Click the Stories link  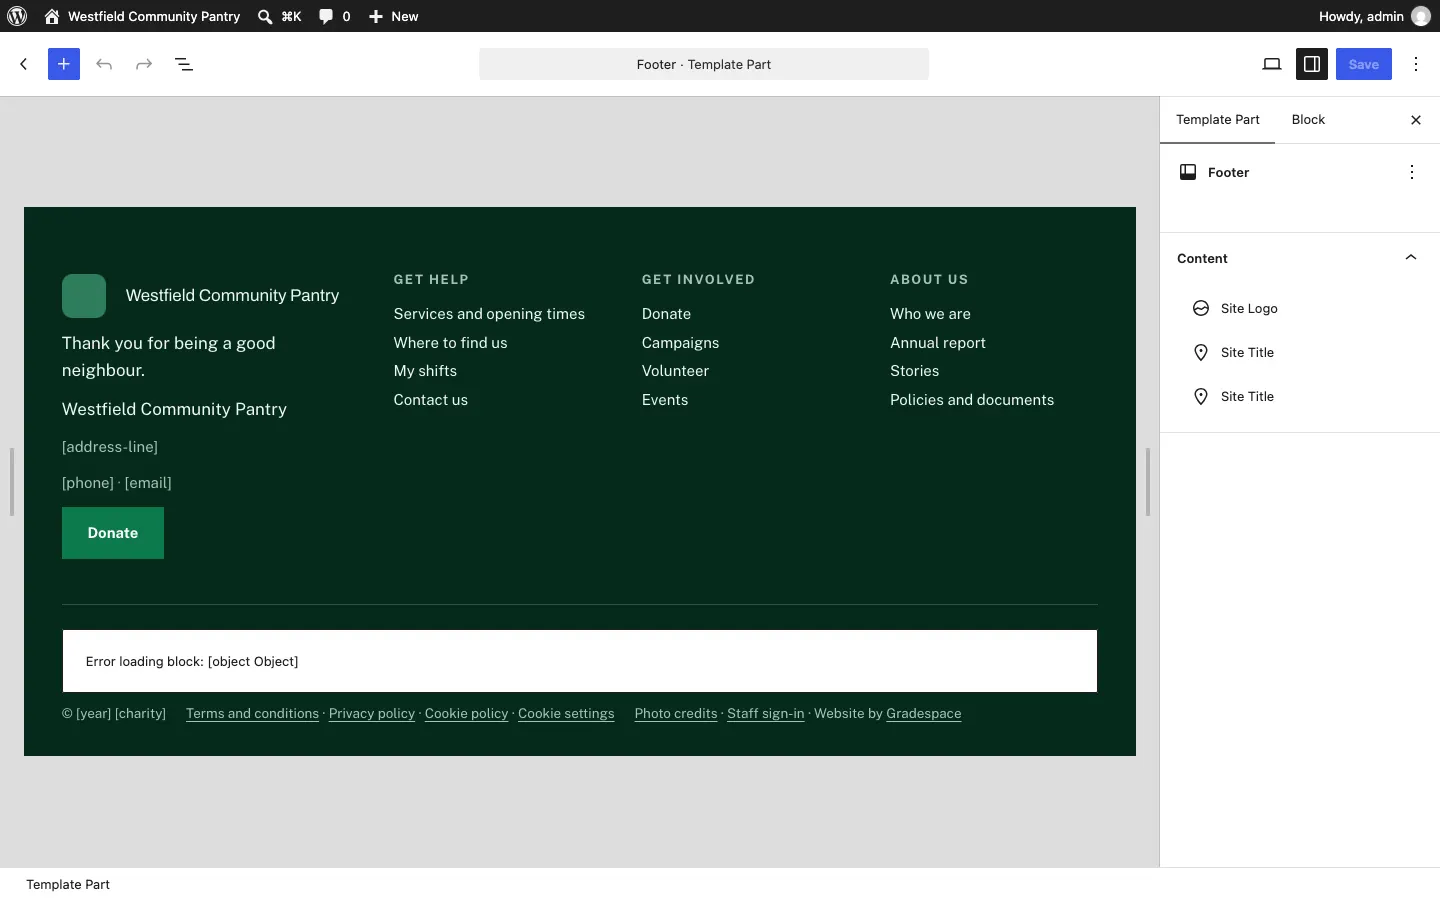[914, 371]
